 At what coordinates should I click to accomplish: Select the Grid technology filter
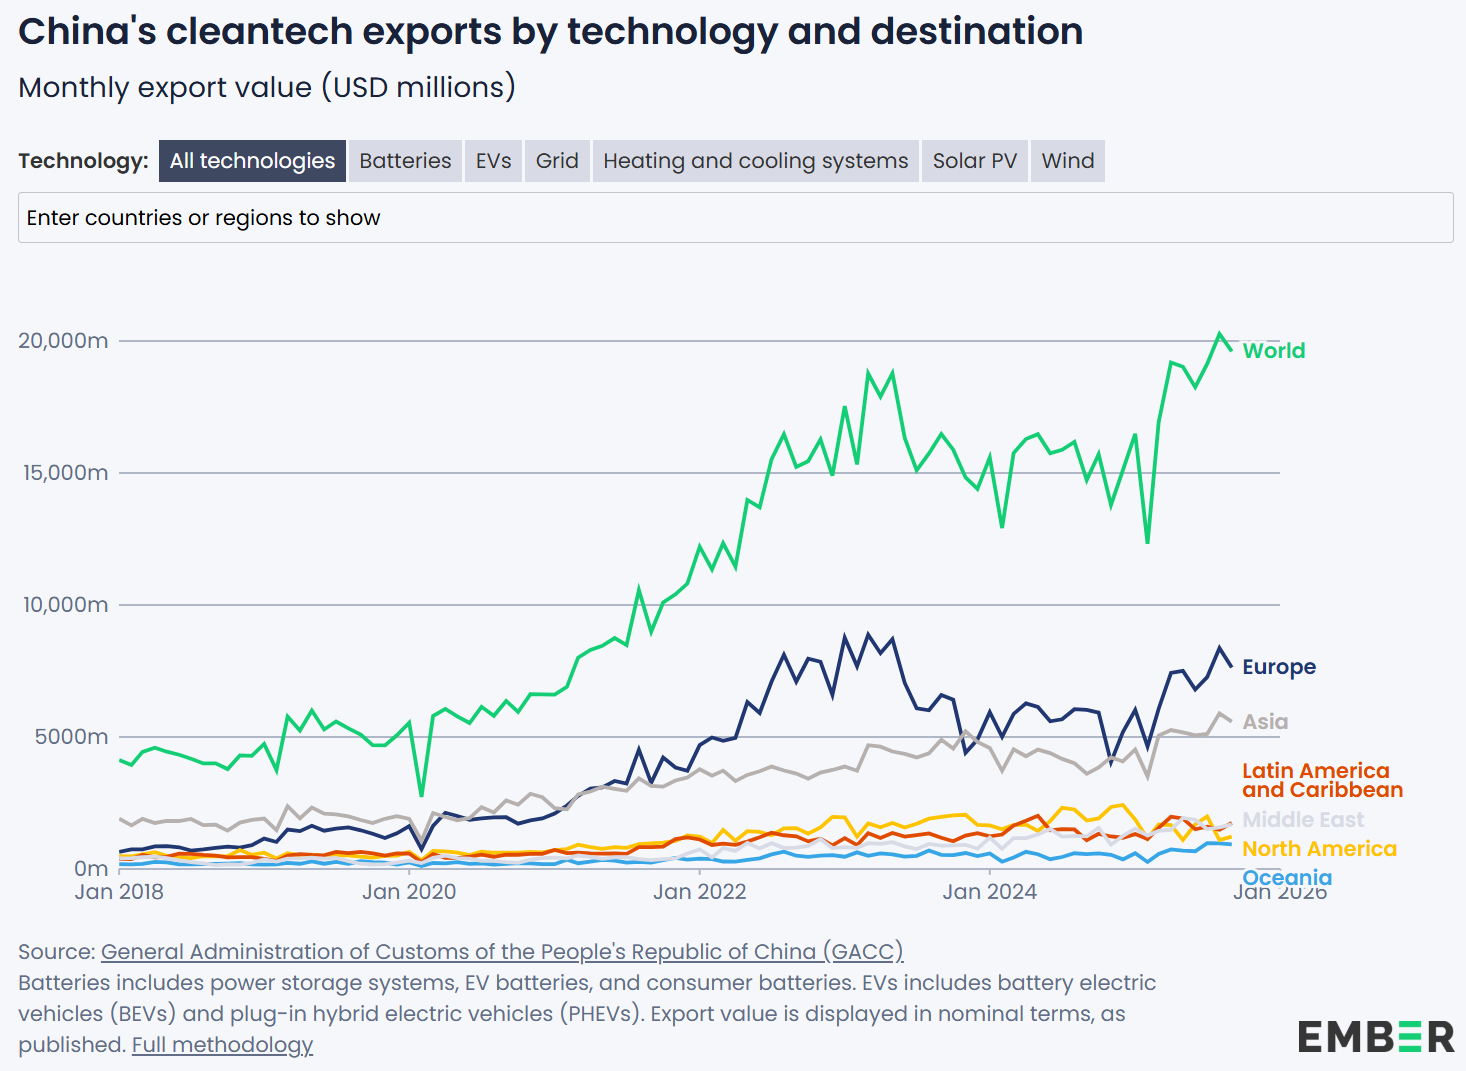(x=556, y=160)
